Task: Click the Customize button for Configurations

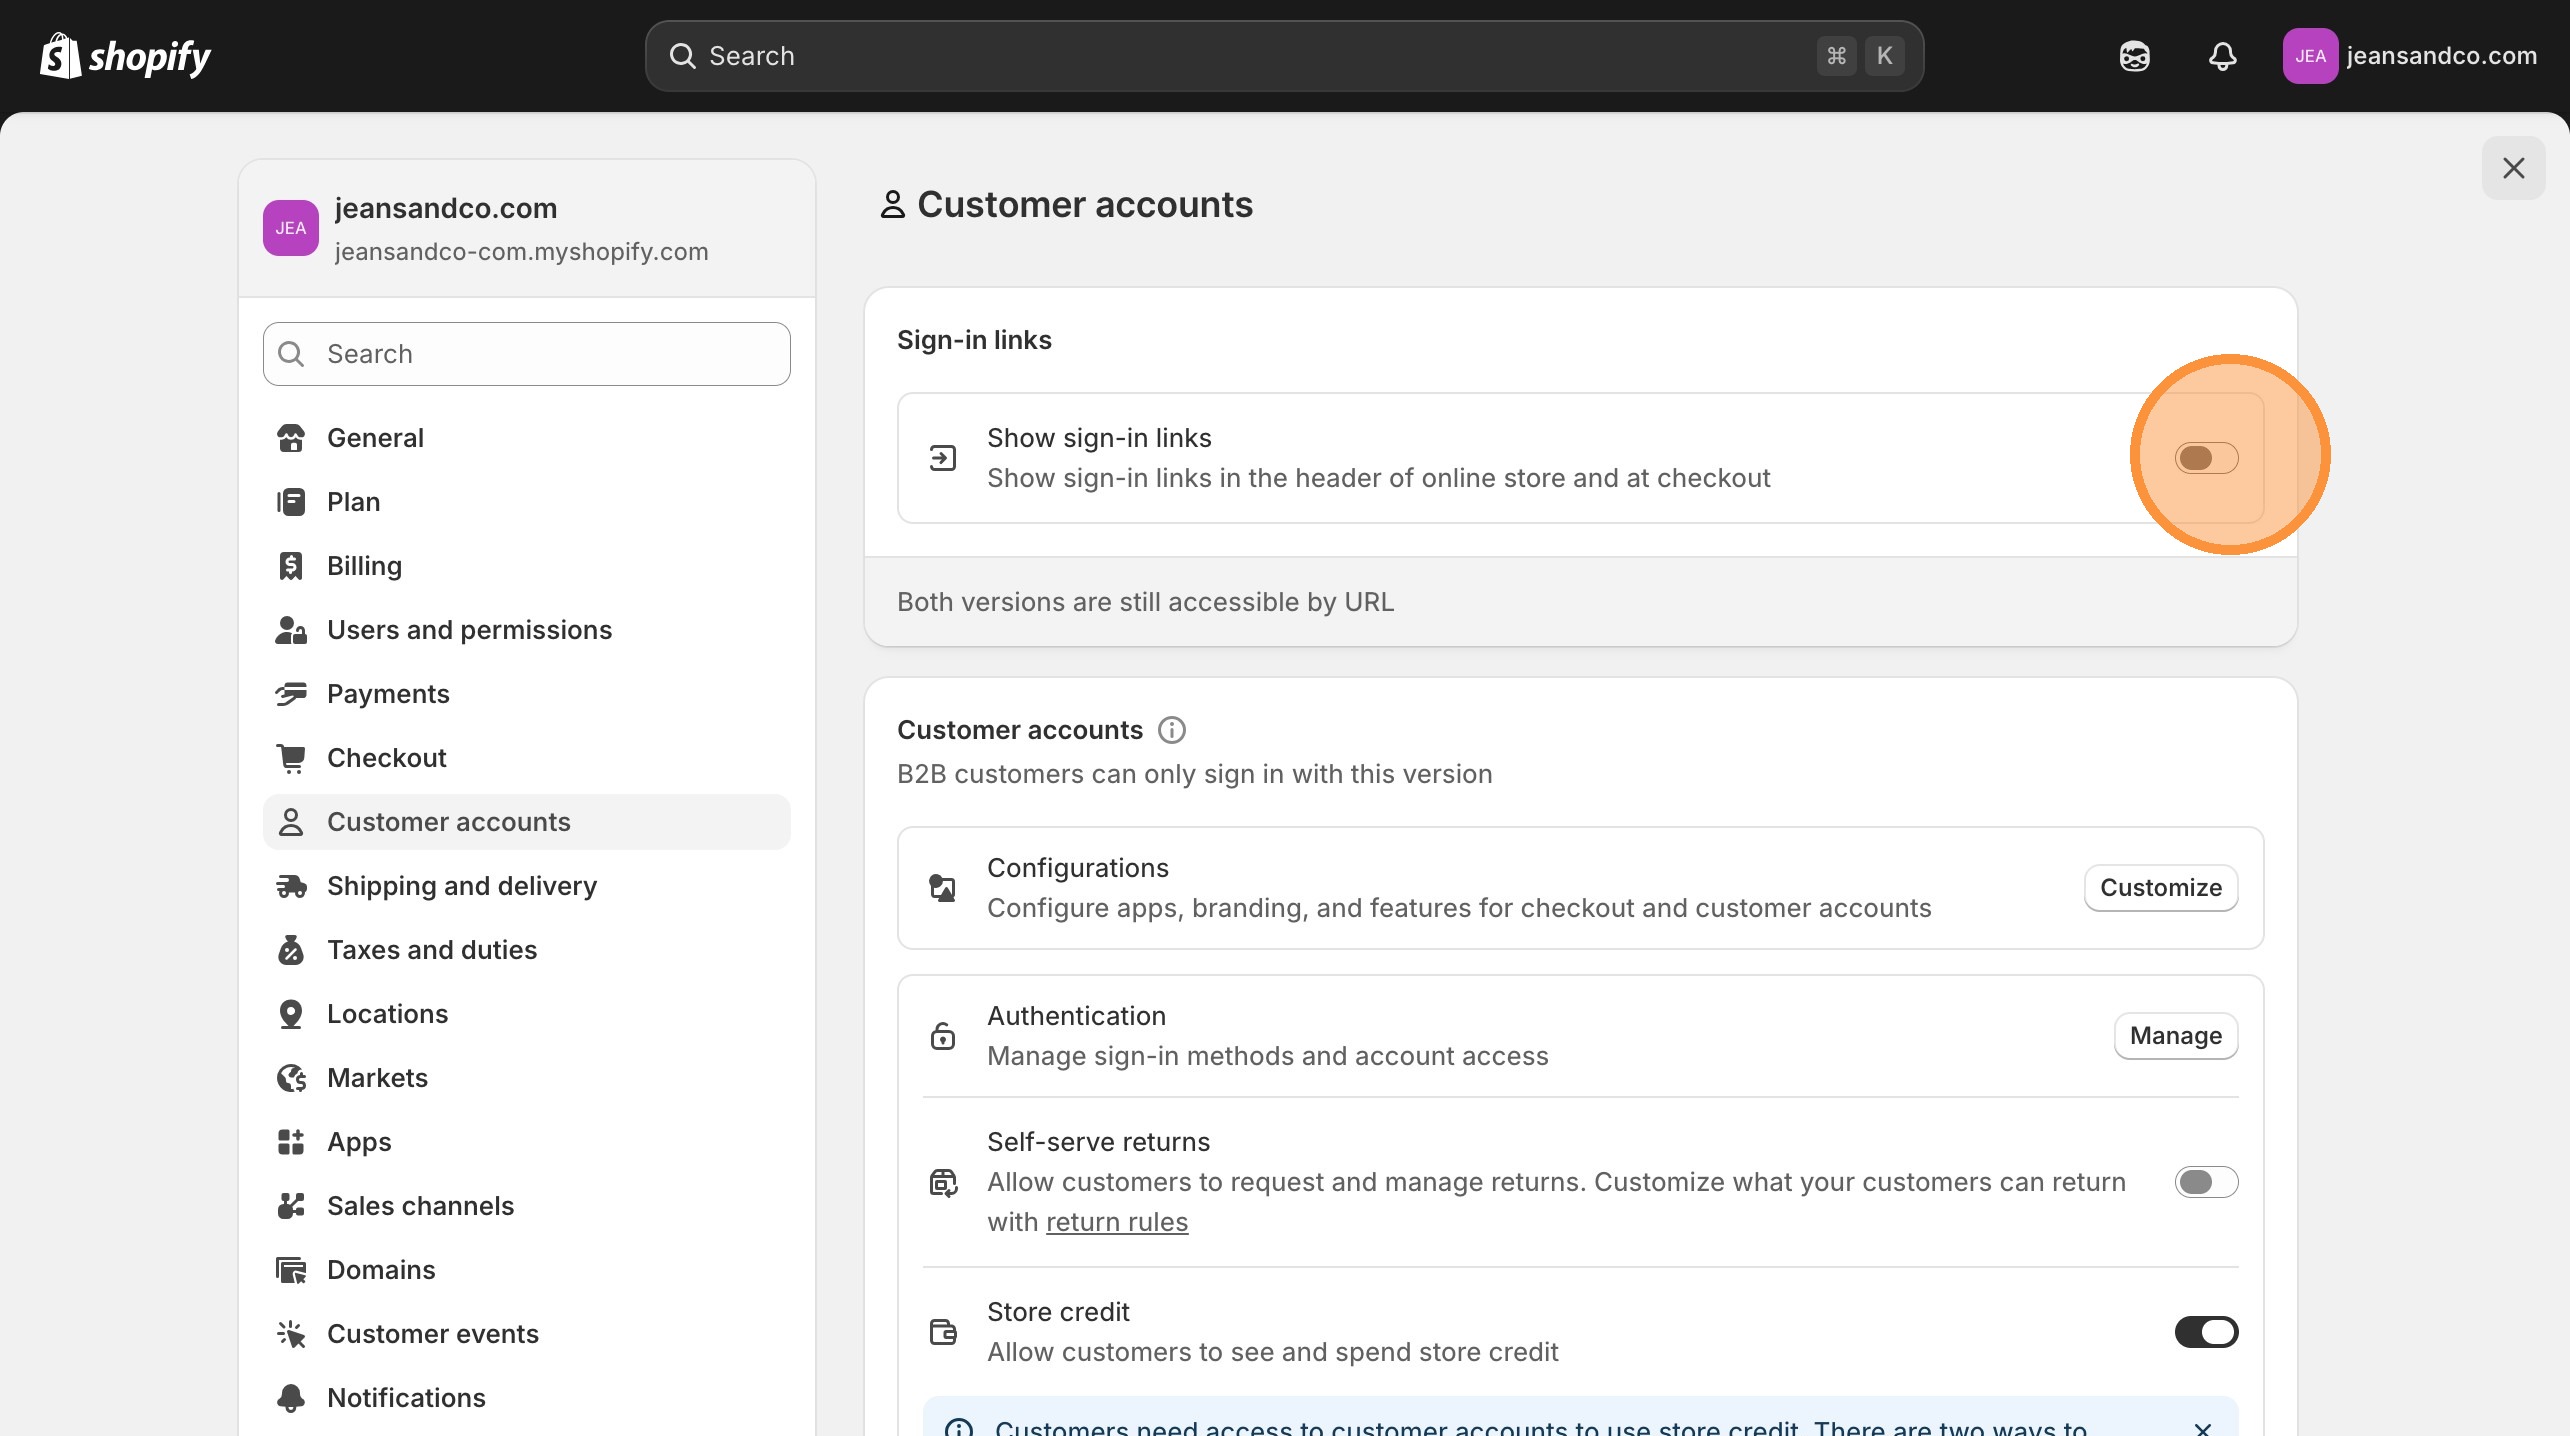Action: click(x=2161, y=887)
